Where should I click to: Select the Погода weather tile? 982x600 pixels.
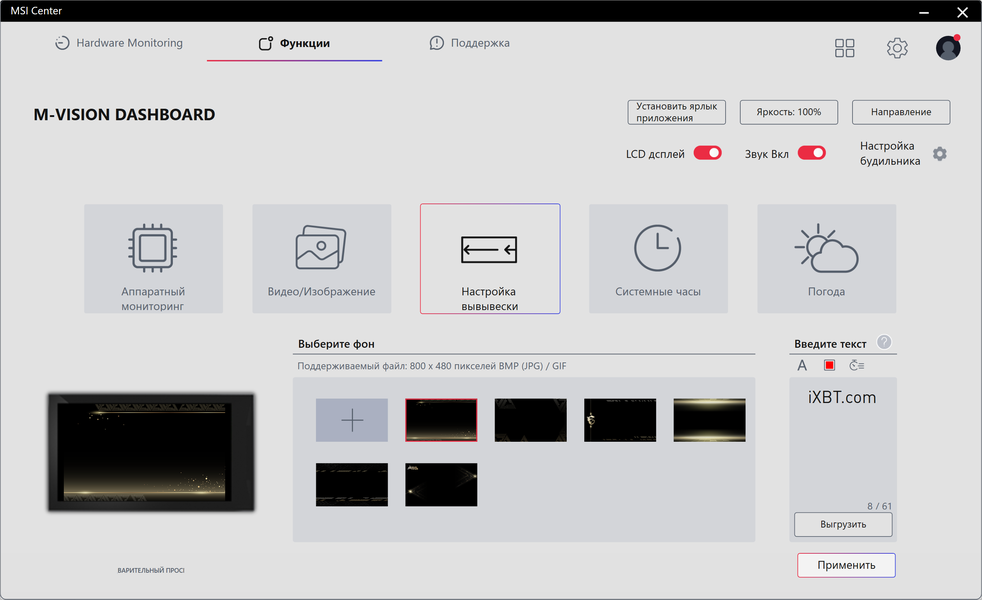827,258
